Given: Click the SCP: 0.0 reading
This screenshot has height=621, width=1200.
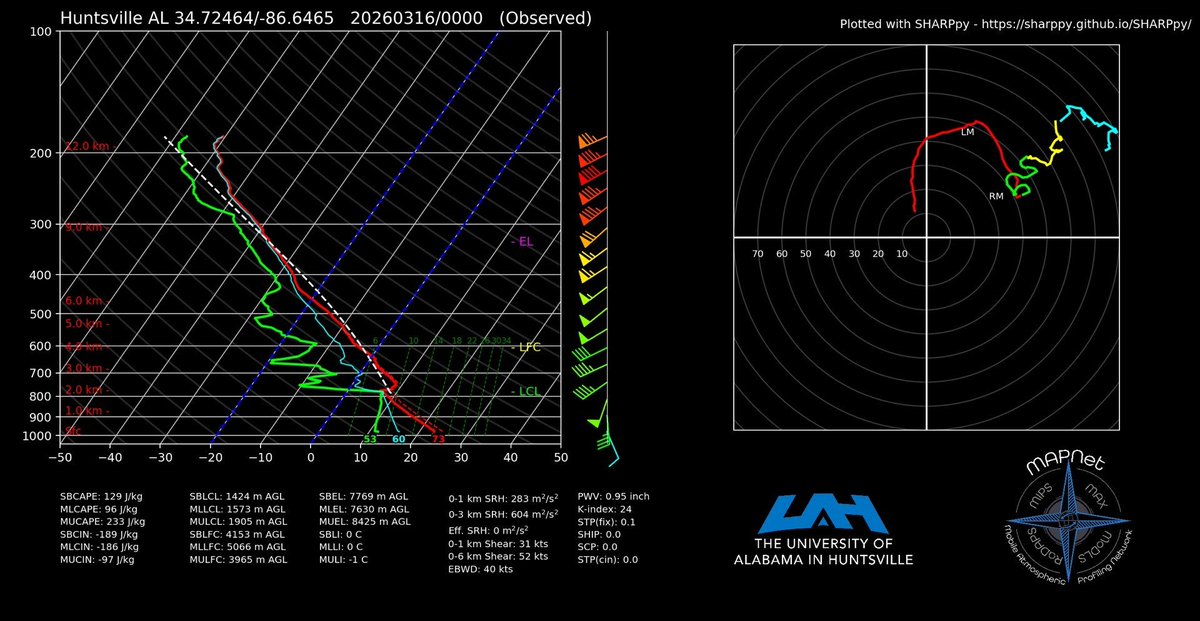Looking at the screenshot, I should (x=600, y=547).
